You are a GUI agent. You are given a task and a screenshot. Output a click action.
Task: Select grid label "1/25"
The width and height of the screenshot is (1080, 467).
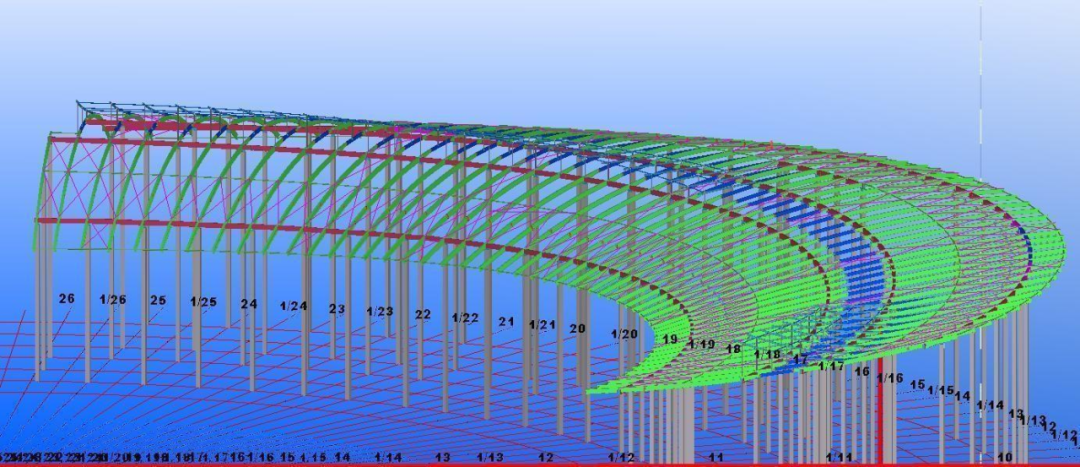tap(203, 302)
